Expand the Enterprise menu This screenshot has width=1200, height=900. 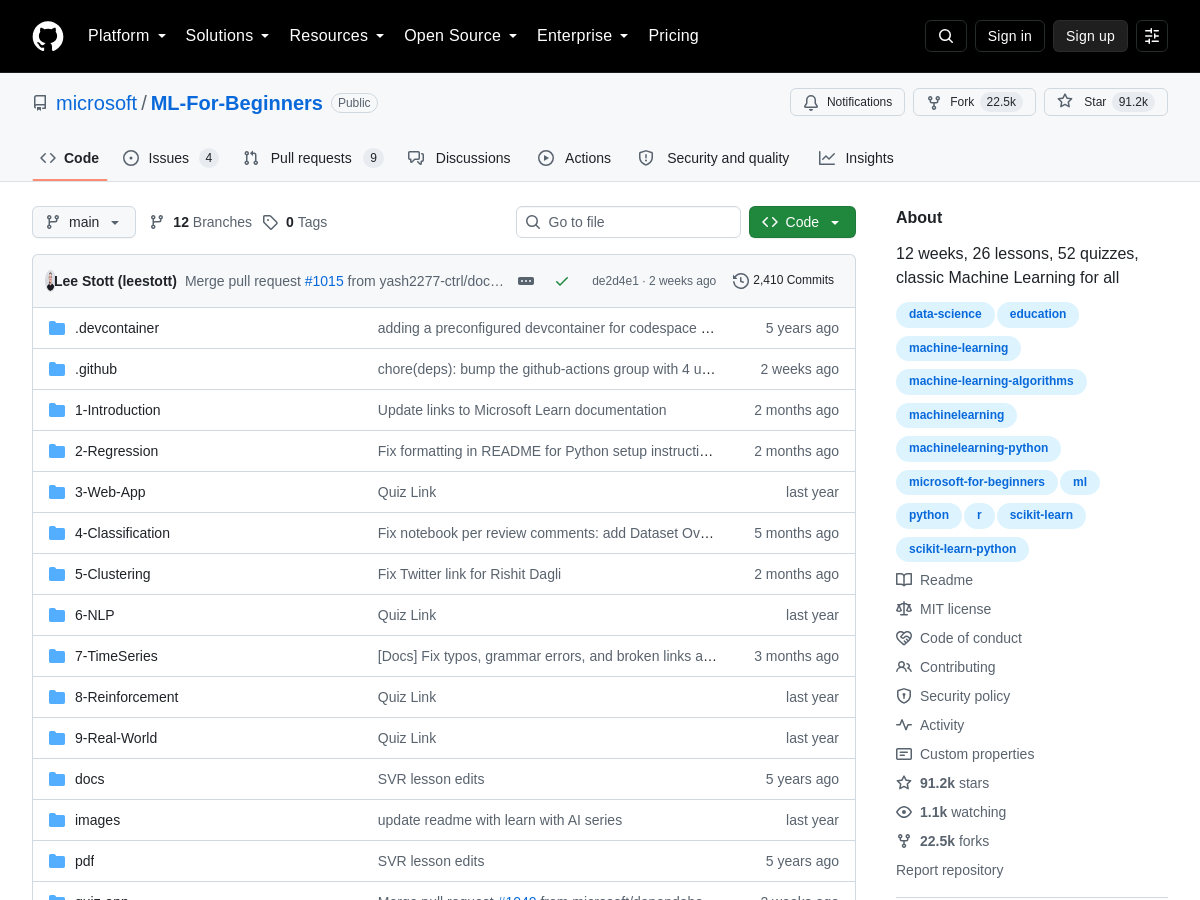(x=583, y=36)
